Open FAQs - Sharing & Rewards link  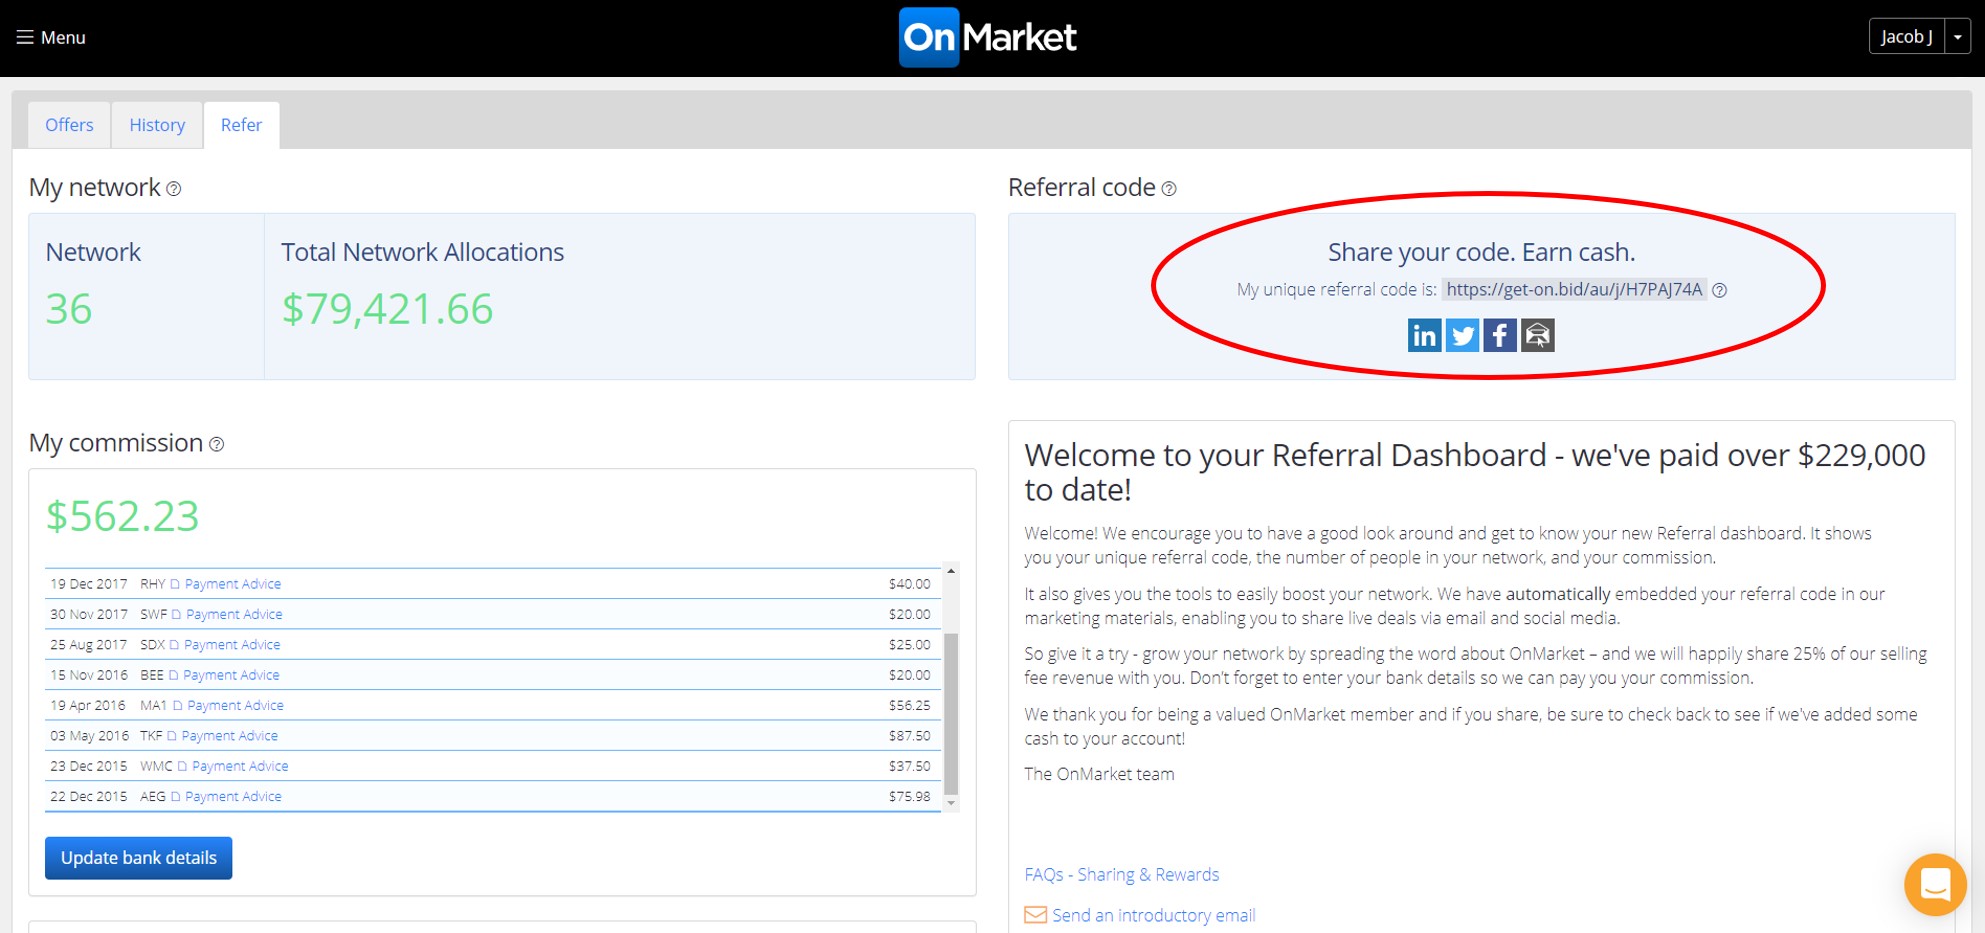pyautogui.click(x=1122, y=875)
